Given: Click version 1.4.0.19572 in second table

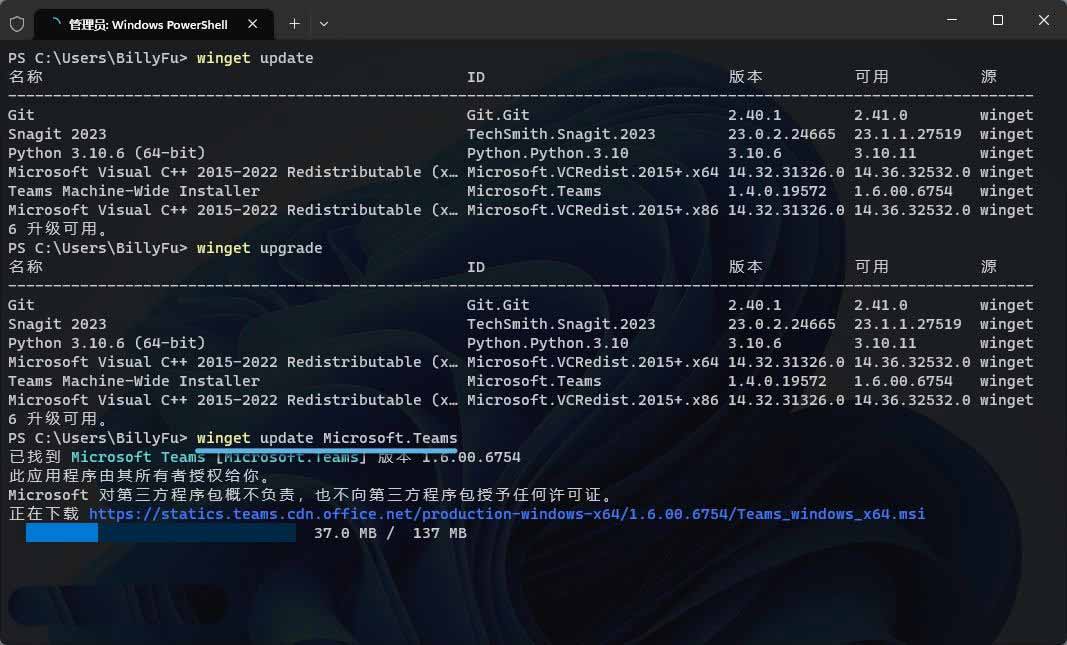Looking at the screenshot, I should 777,381.
